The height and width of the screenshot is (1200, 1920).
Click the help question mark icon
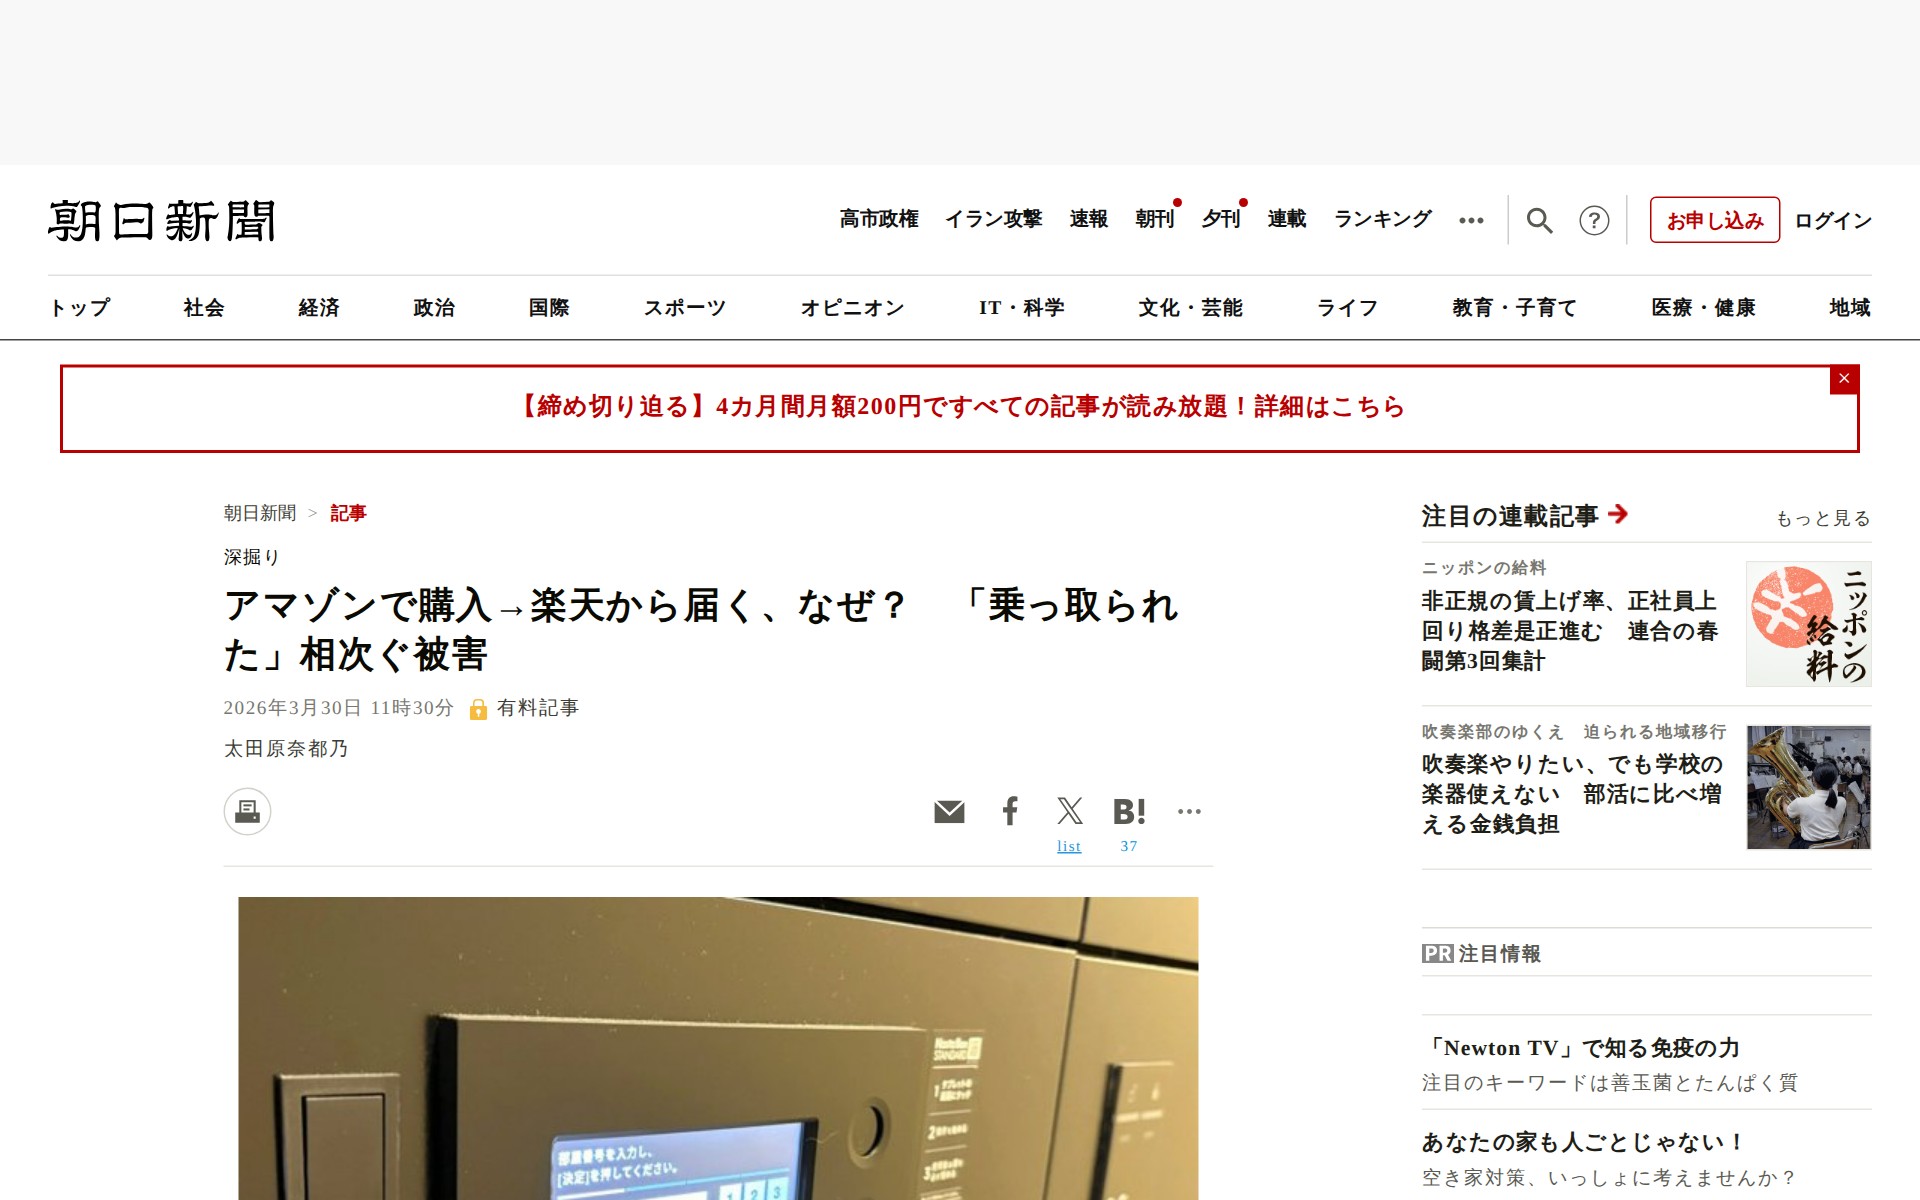(x=1595, y=220)
